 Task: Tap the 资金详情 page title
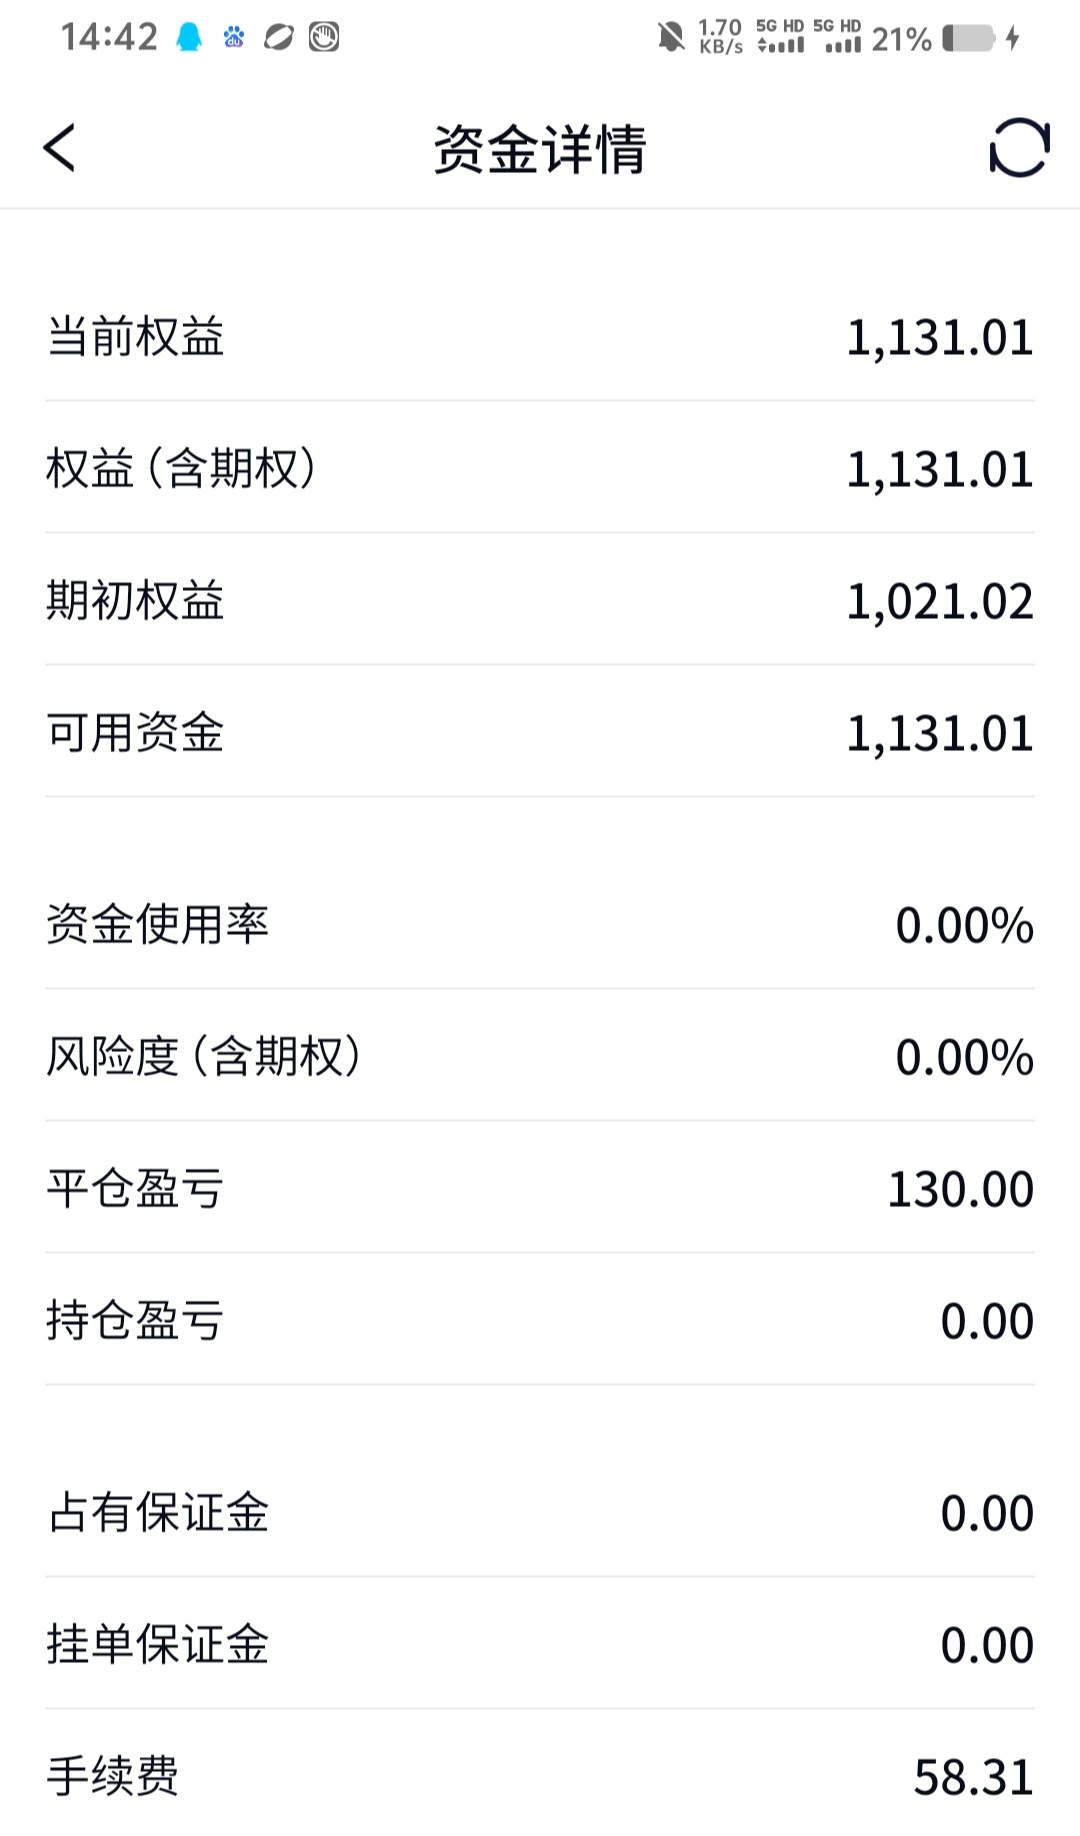(x=540, y=149)
